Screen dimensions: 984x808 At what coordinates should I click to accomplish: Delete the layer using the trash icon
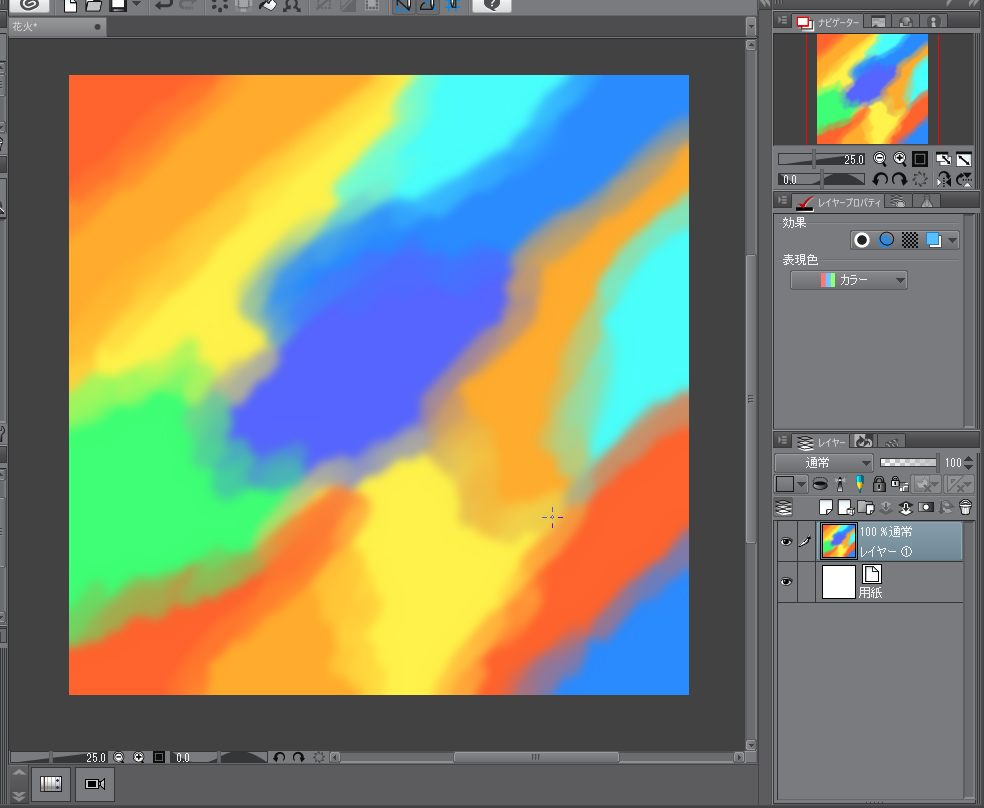965,508
